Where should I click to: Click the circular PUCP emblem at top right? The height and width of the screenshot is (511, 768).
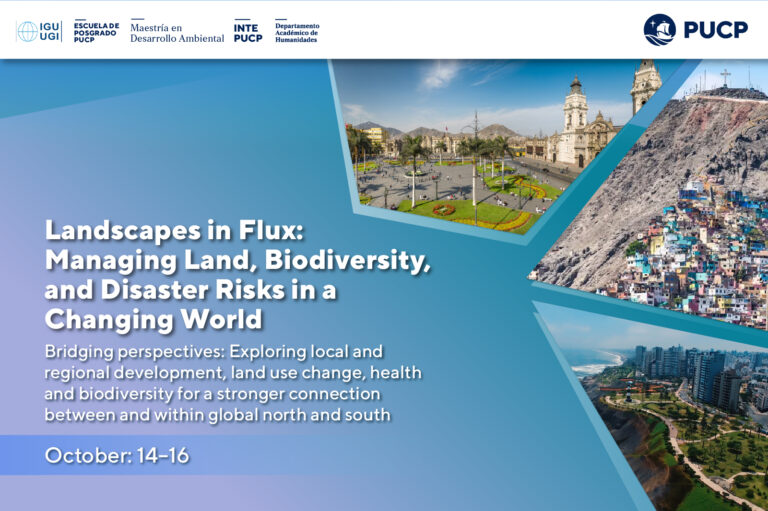pos(660,30)
